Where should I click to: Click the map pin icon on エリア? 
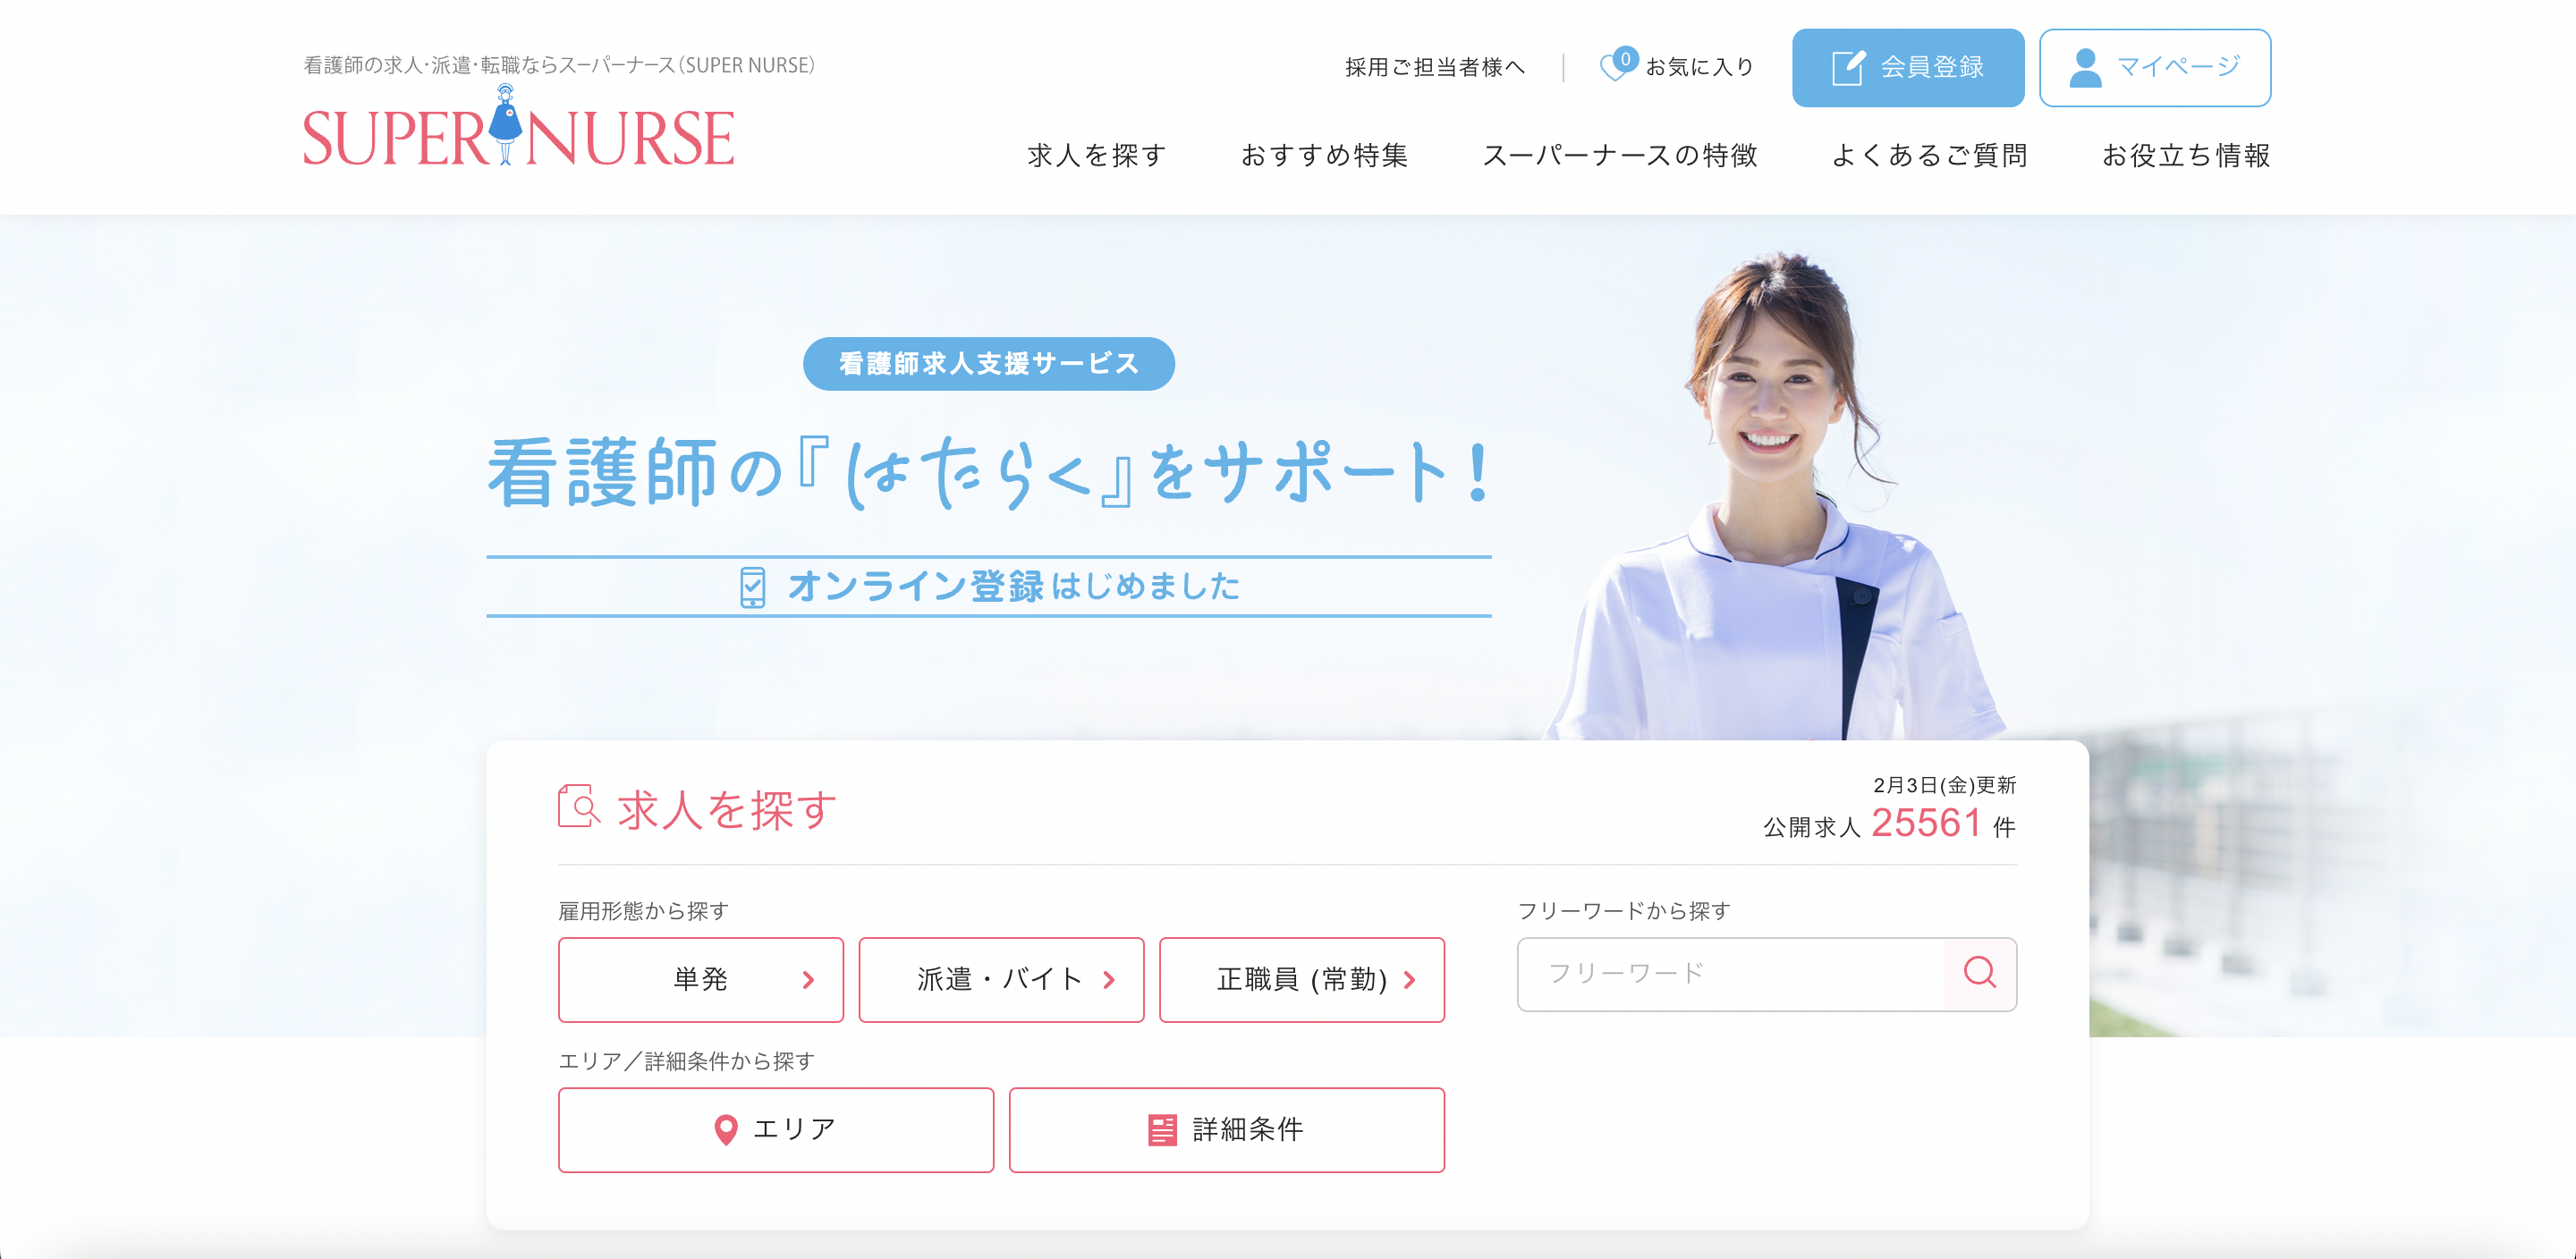coord(726,1130)
